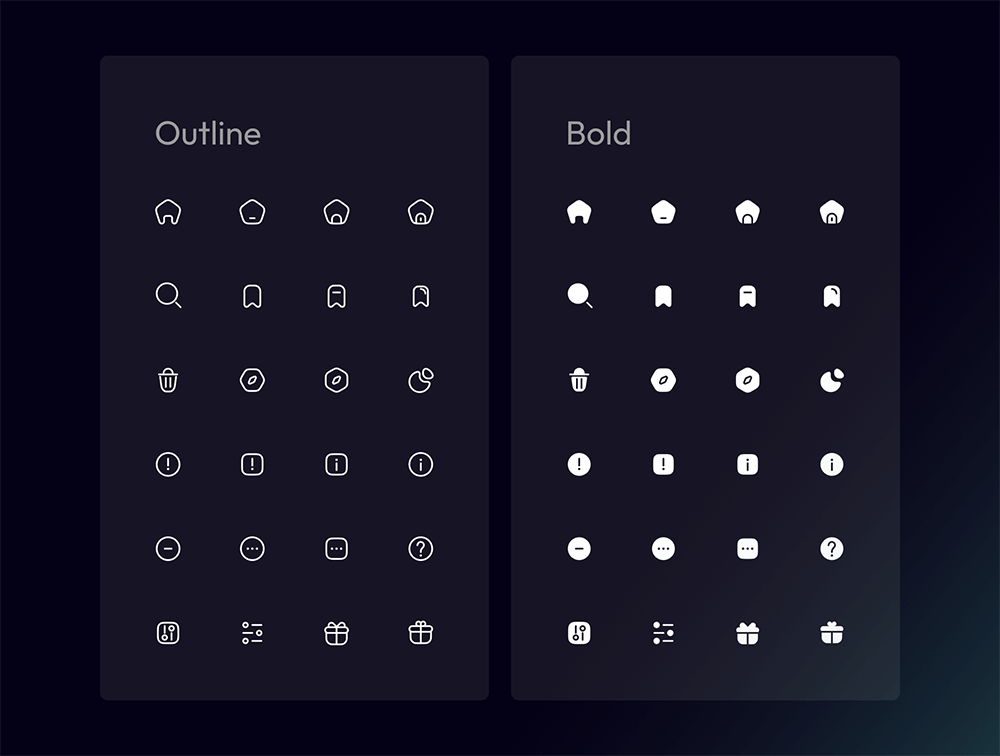
Task: Click the outline search magnifier icon
Action: (168, 296)
